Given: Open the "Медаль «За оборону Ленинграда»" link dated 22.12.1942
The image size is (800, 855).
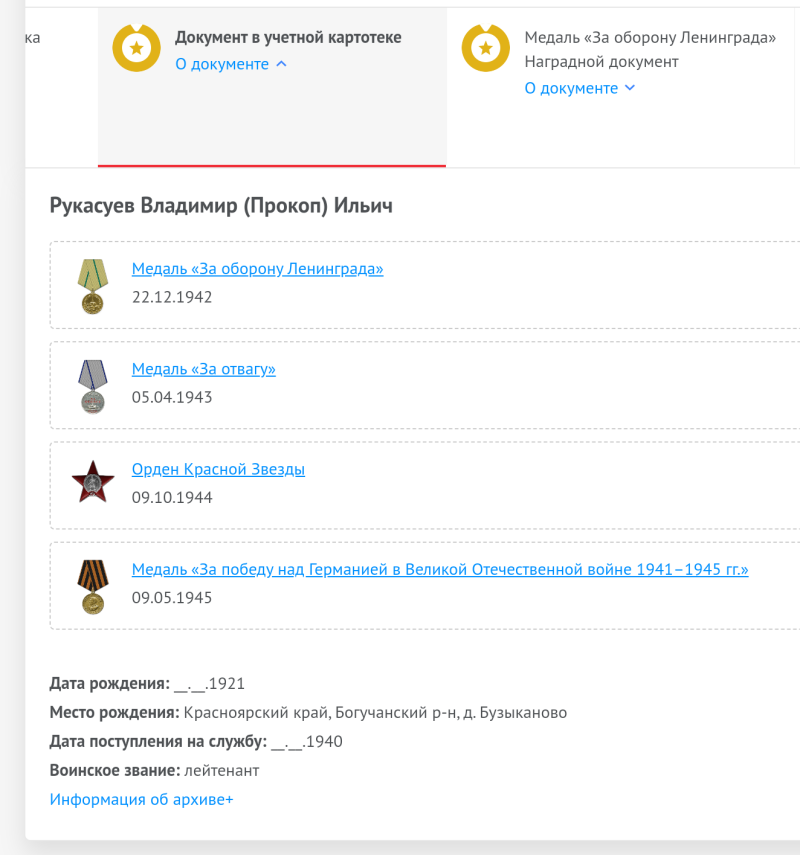Looking at the screenshot, I should pyautogui.click(x=257, y=268).
